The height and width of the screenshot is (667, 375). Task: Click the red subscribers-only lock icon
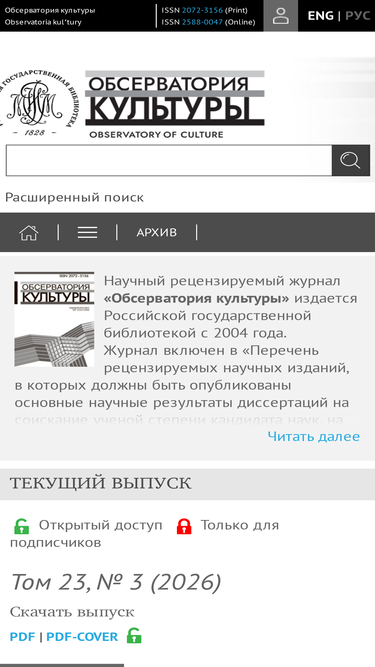[184, 526]
